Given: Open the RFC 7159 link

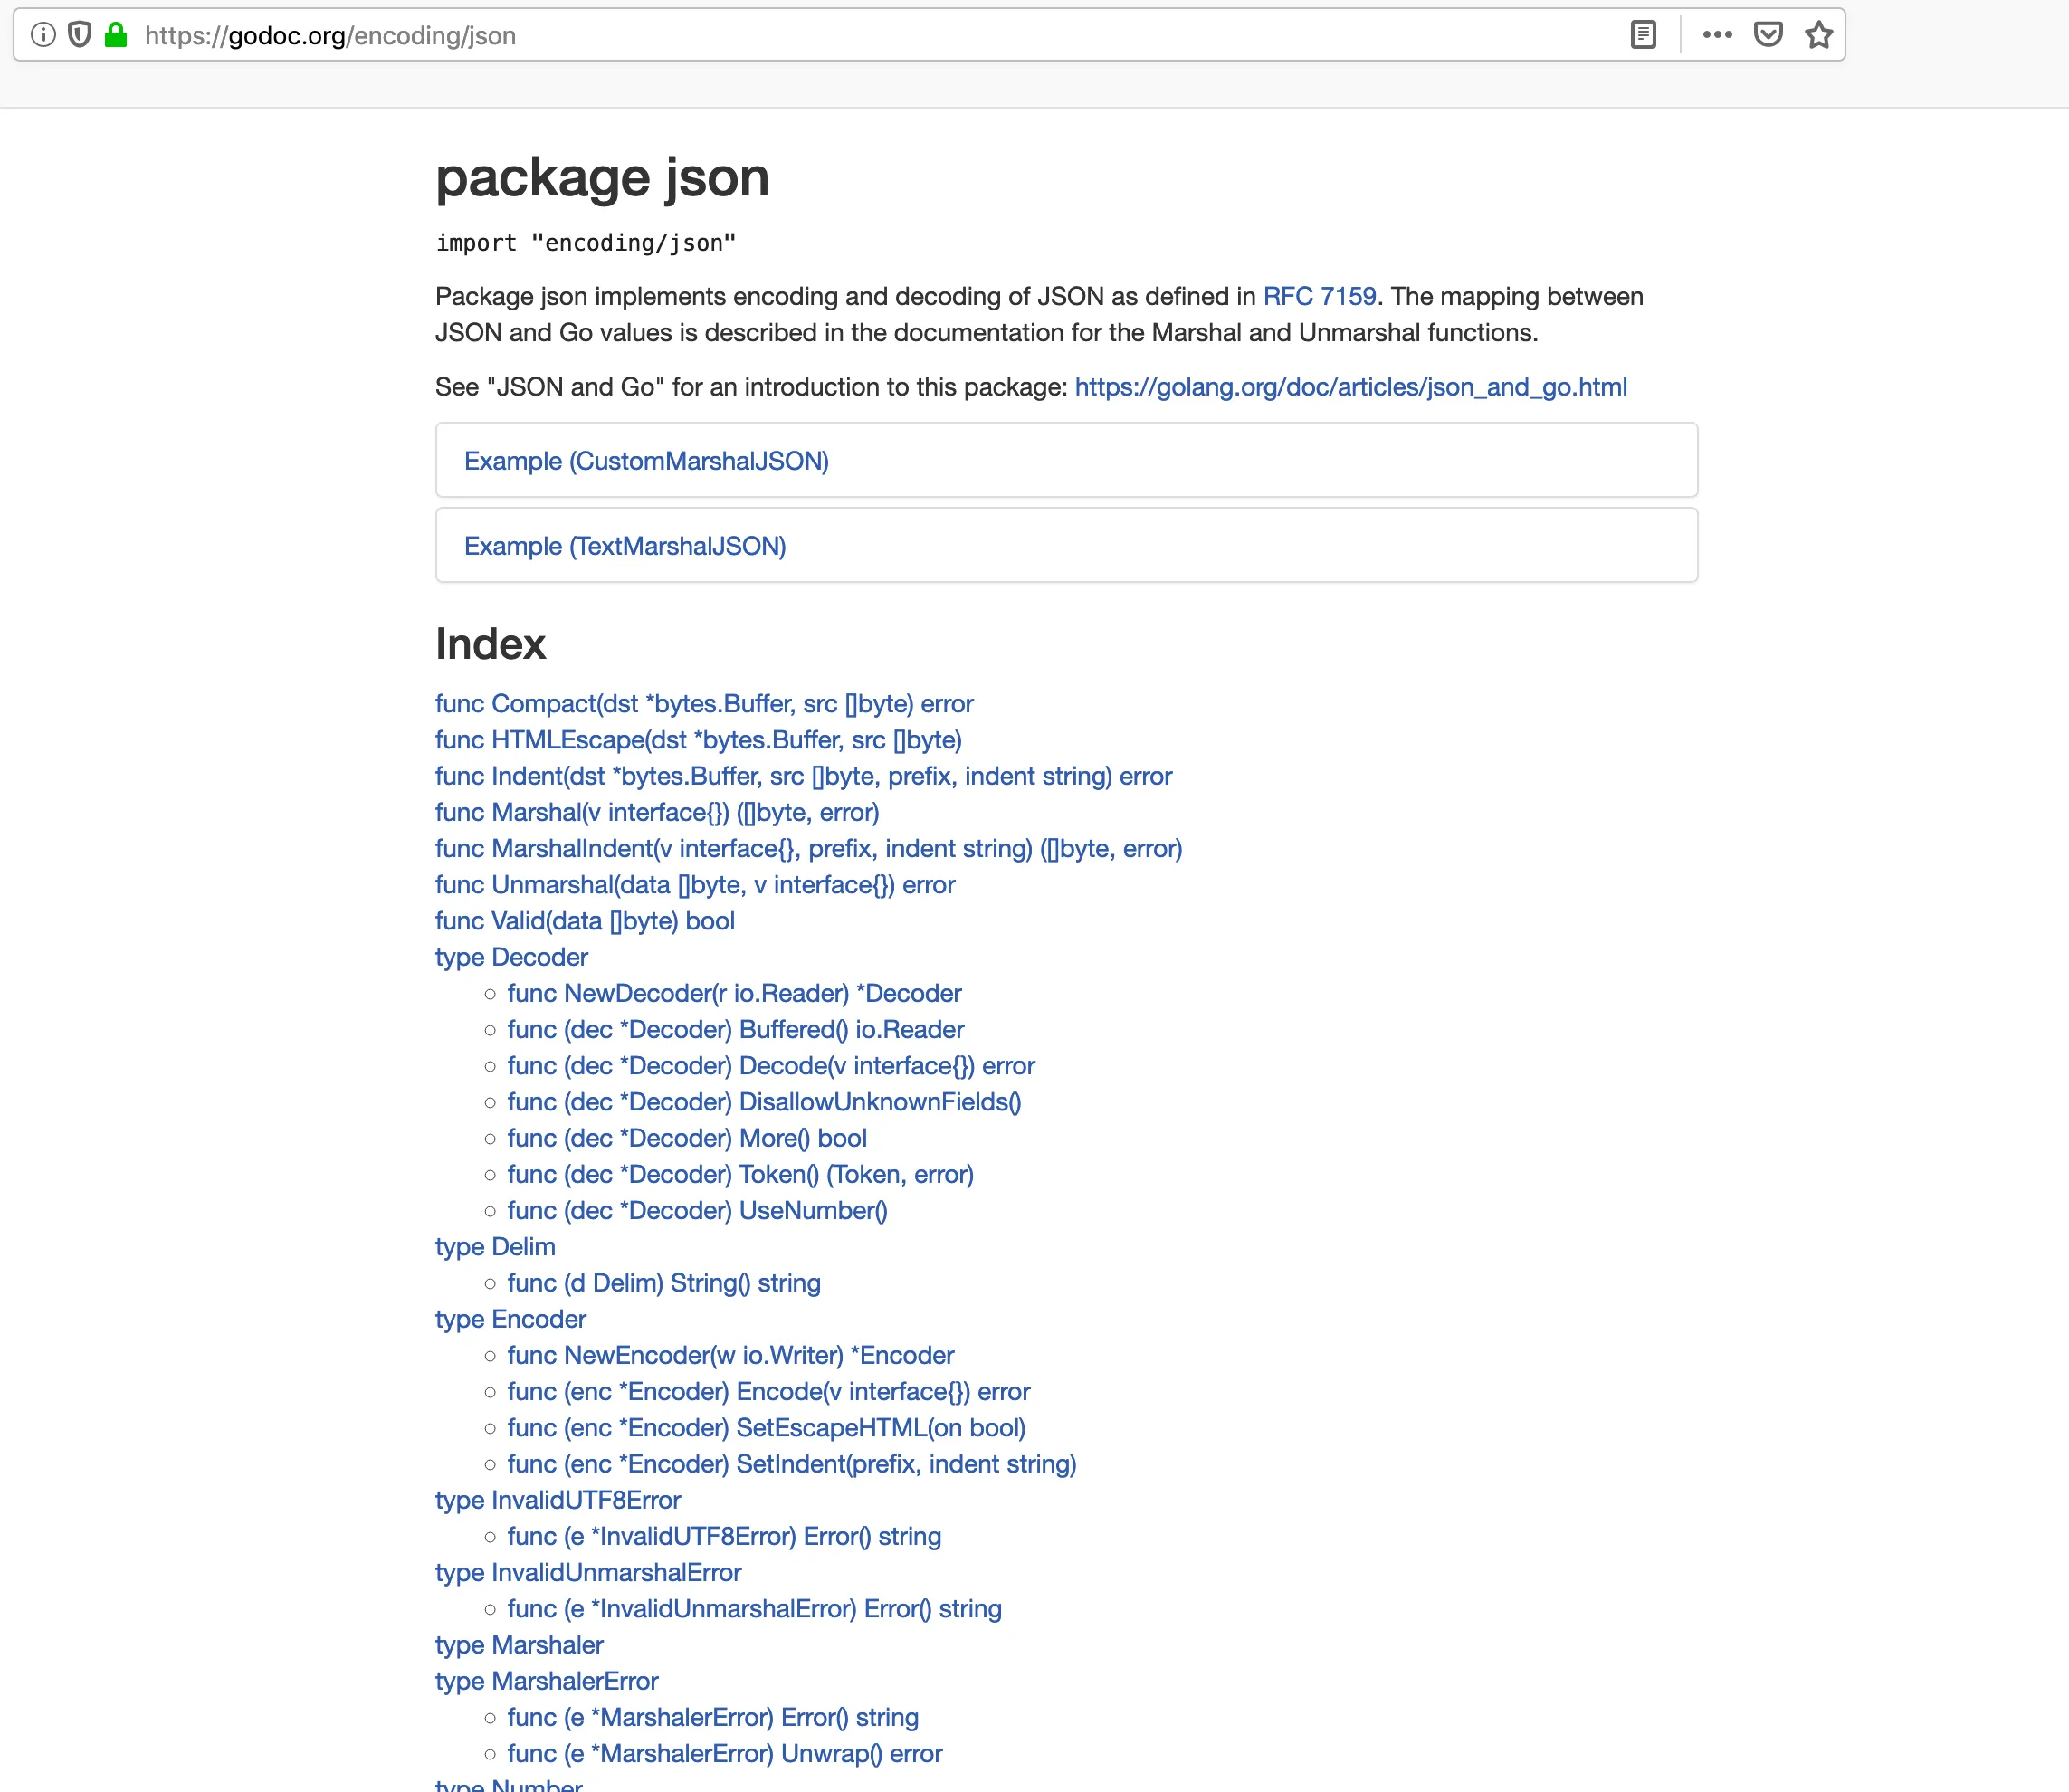Looking at the screenshot, I should tap(1319, 296).
